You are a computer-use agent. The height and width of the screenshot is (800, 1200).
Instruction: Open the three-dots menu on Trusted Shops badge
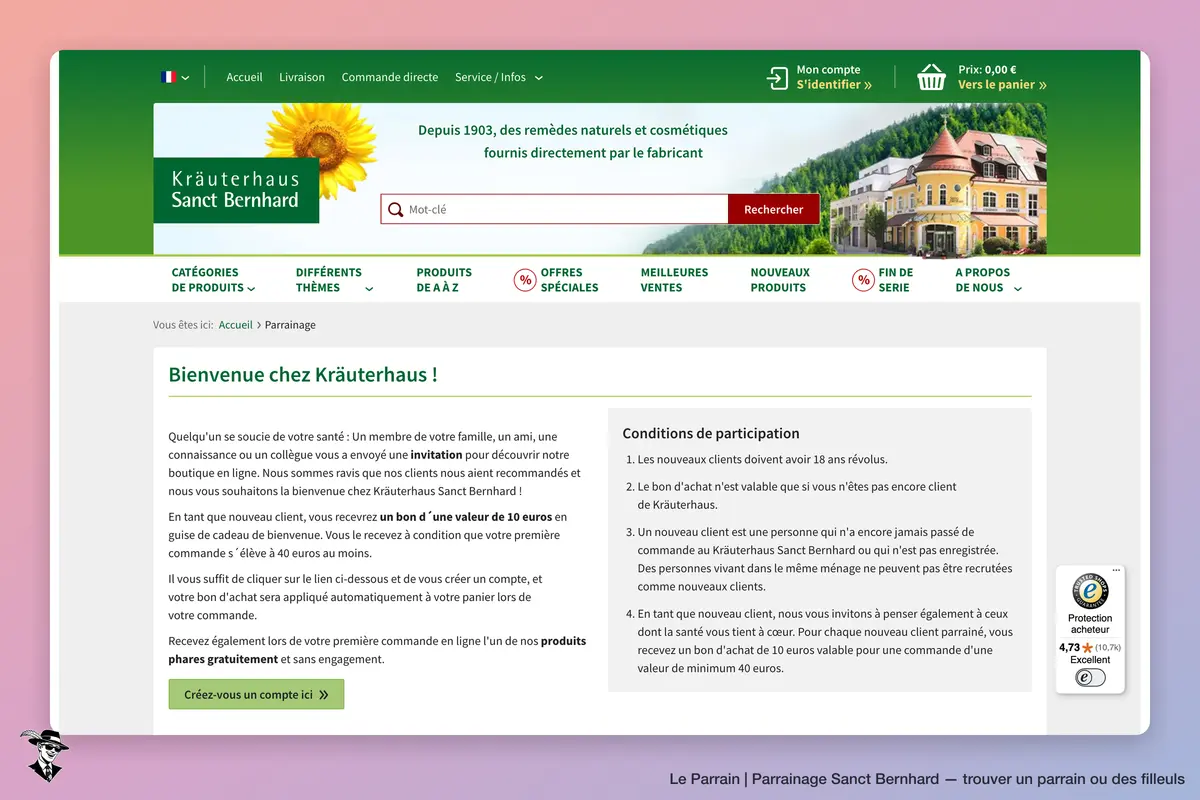pyautogui.click(x=1116, y=571)
